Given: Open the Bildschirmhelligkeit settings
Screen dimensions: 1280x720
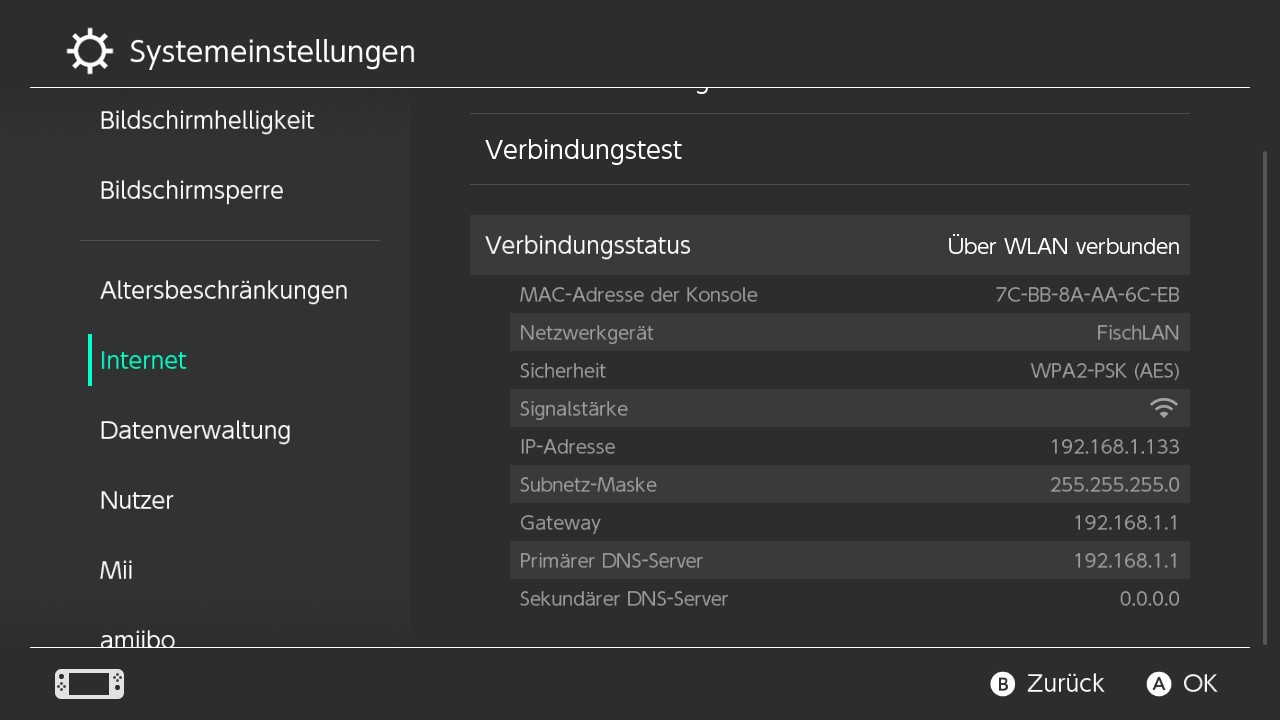Looking at the screenshot, I should pos(207,121).
